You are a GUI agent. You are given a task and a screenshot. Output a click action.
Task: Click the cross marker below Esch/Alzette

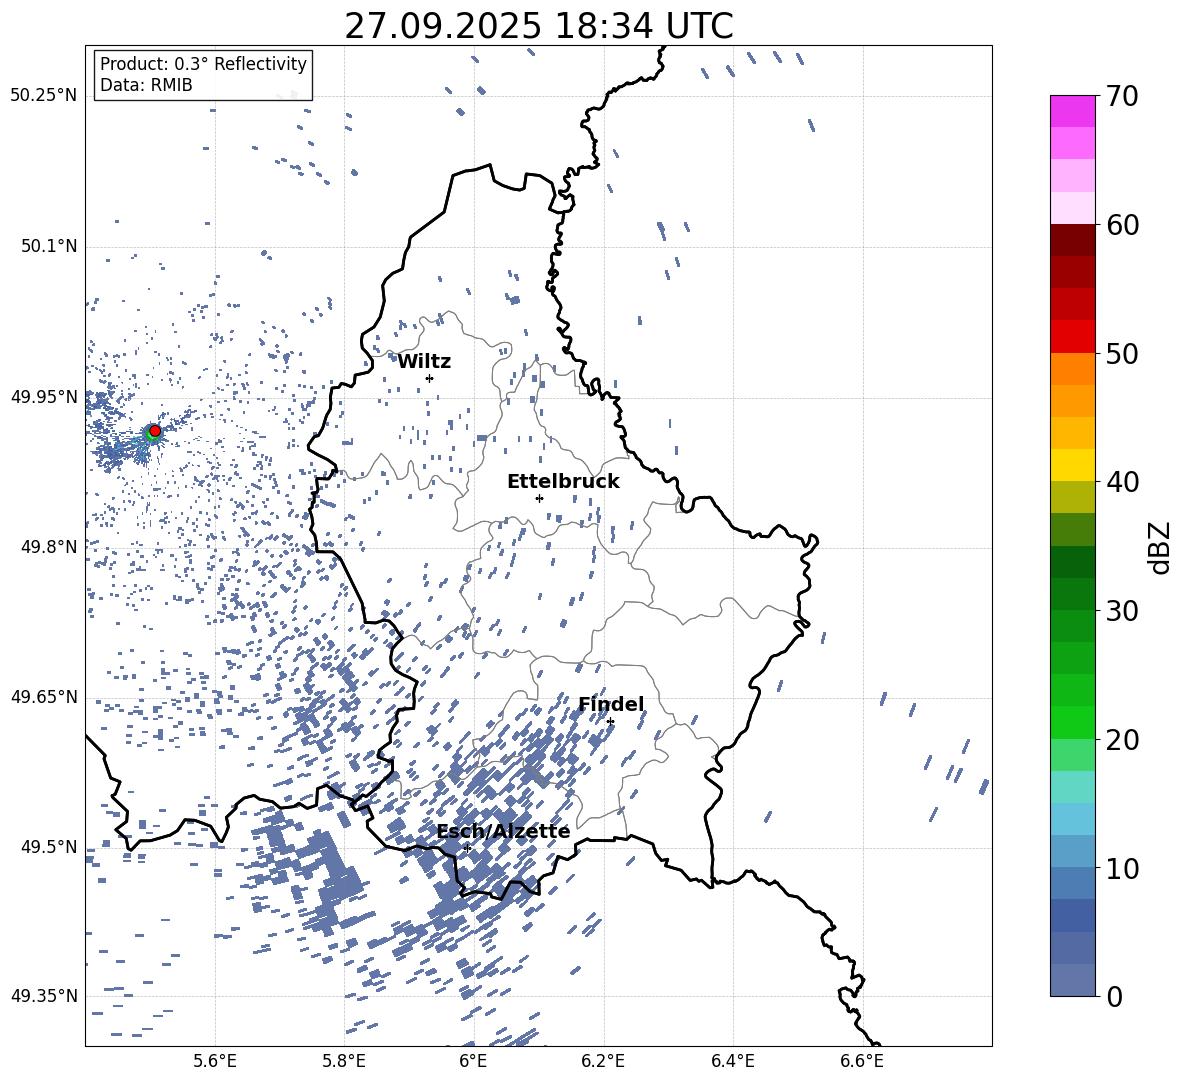point(467,848)
